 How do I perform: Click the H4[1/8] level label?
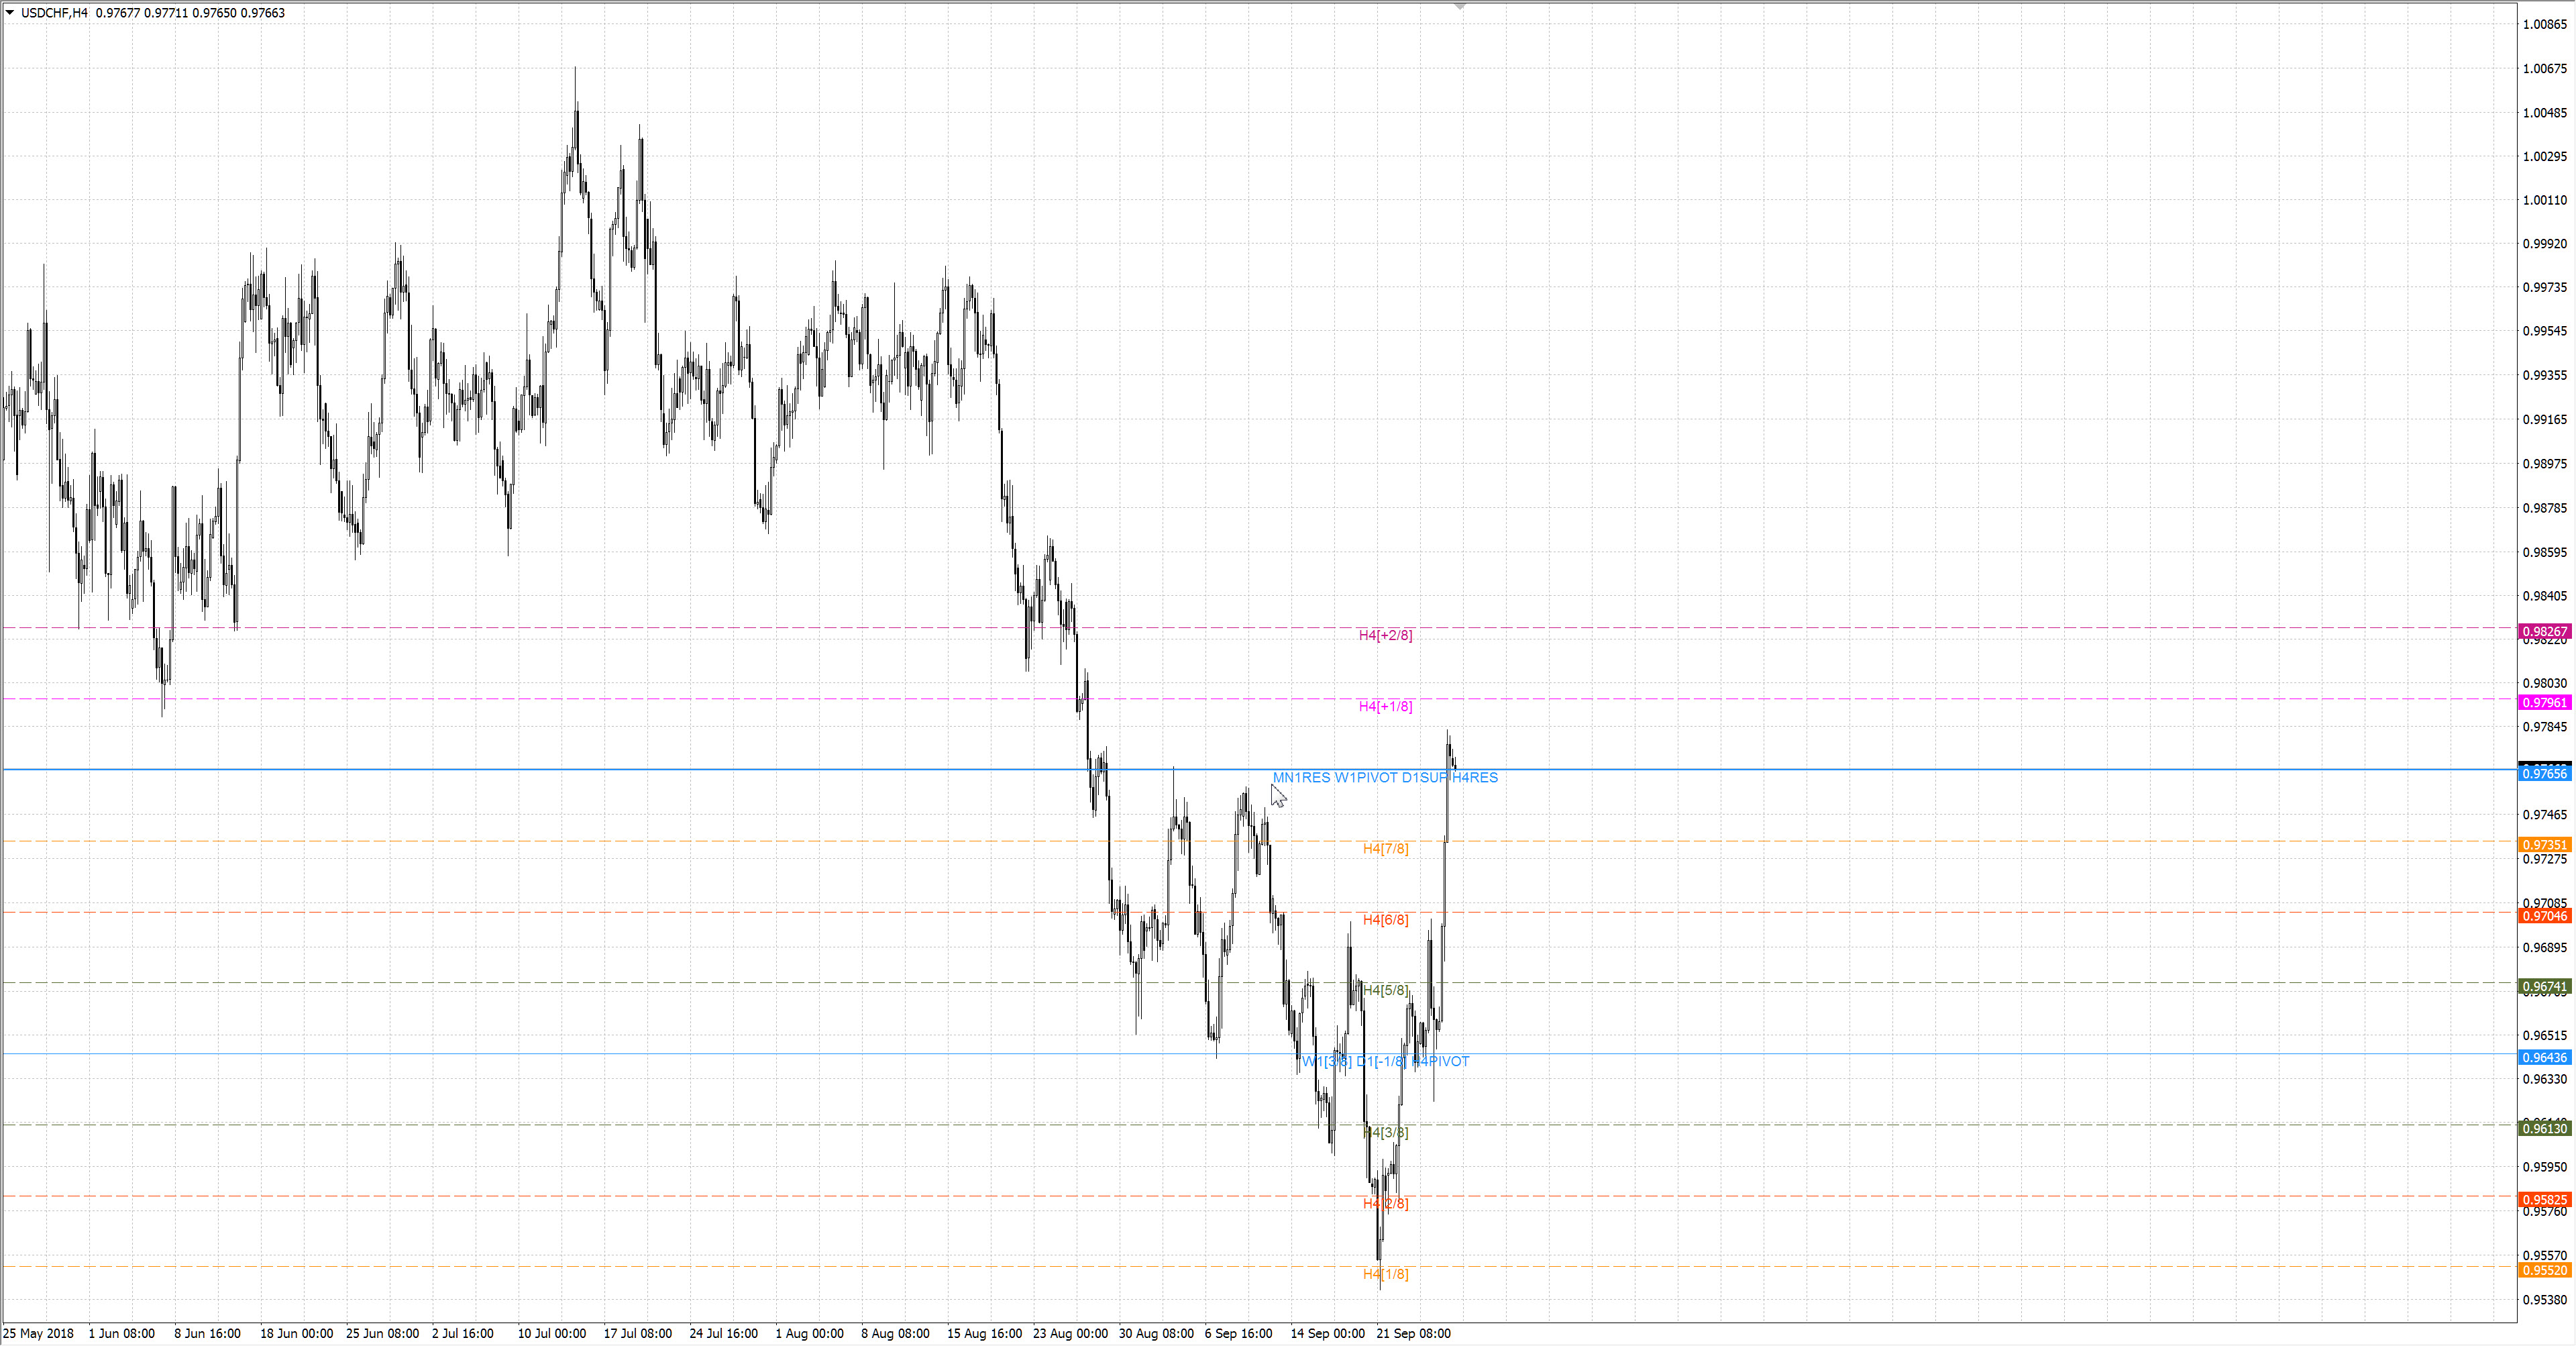tap(1385, 1274)
